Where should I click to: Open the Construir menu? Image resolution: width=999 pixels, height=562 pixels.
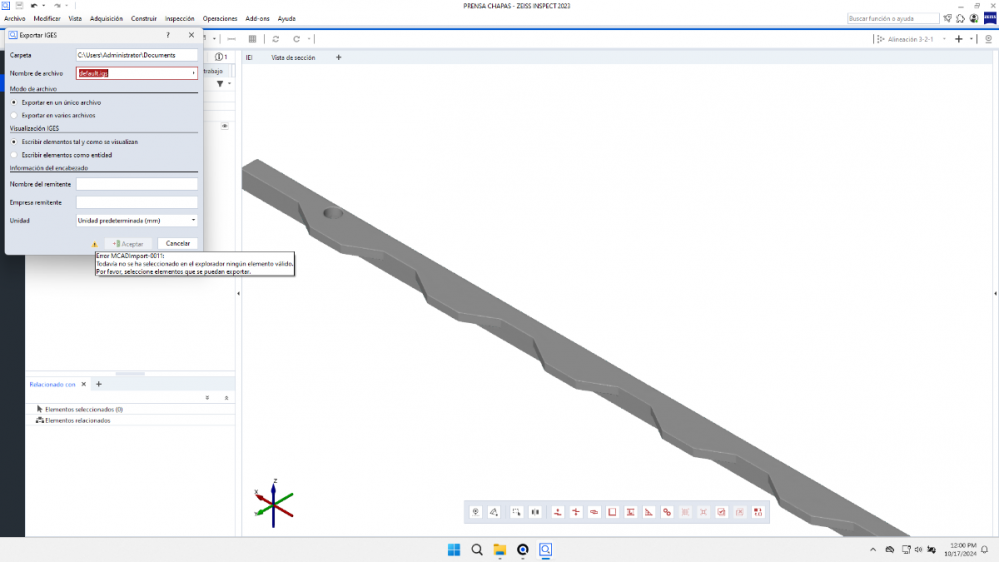tap(144, 18)
